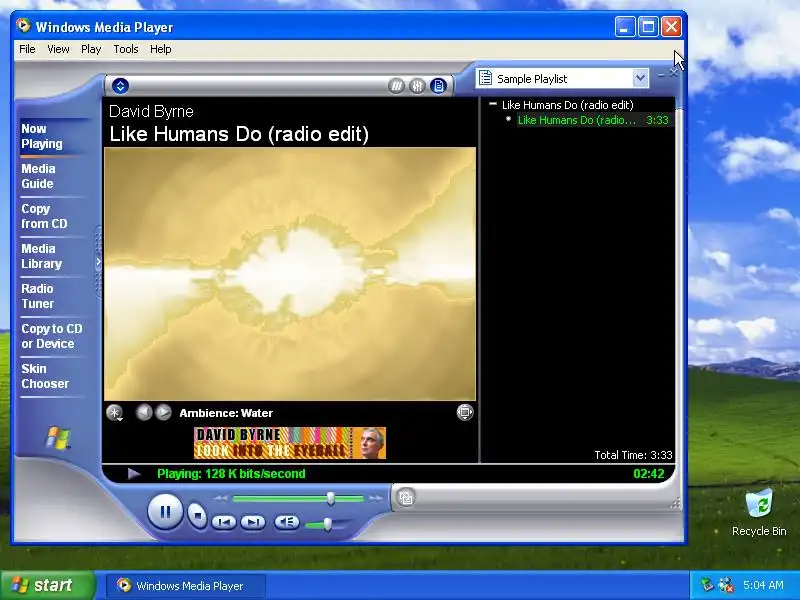Skip to the next track
The height and width of the screenshot is (600, 800).
253,522
